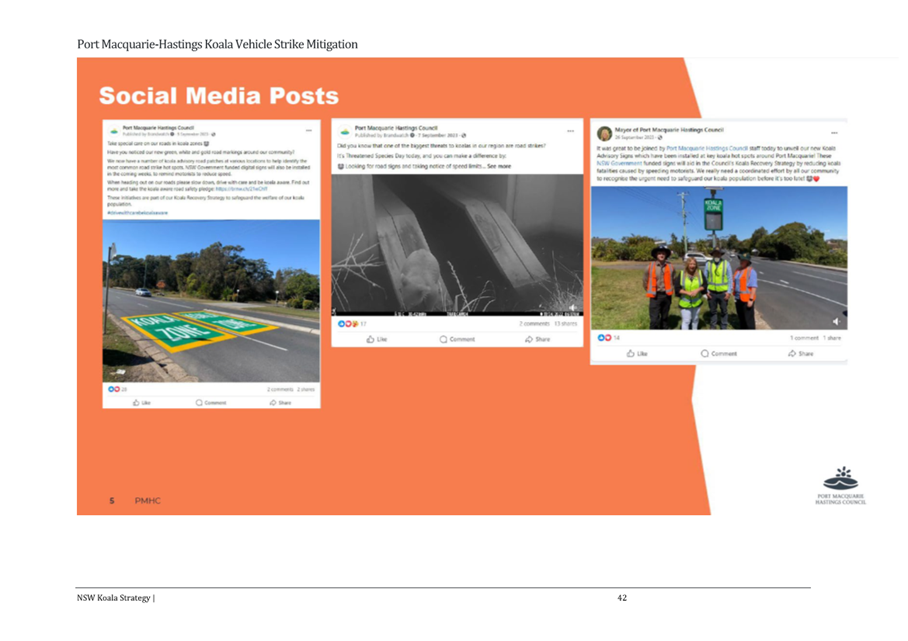The image size is (908, 641).
Task: Open 'Mayor of Port Macquarie Hastings Council' page name
Action: [669, 130]
